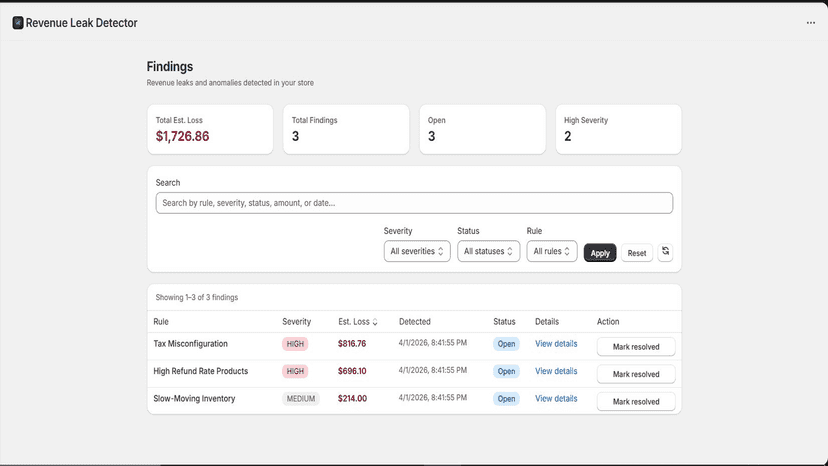Screen dimensions: 828x466
Task: Apply the selected filters
Action: [x=600, y=253]
